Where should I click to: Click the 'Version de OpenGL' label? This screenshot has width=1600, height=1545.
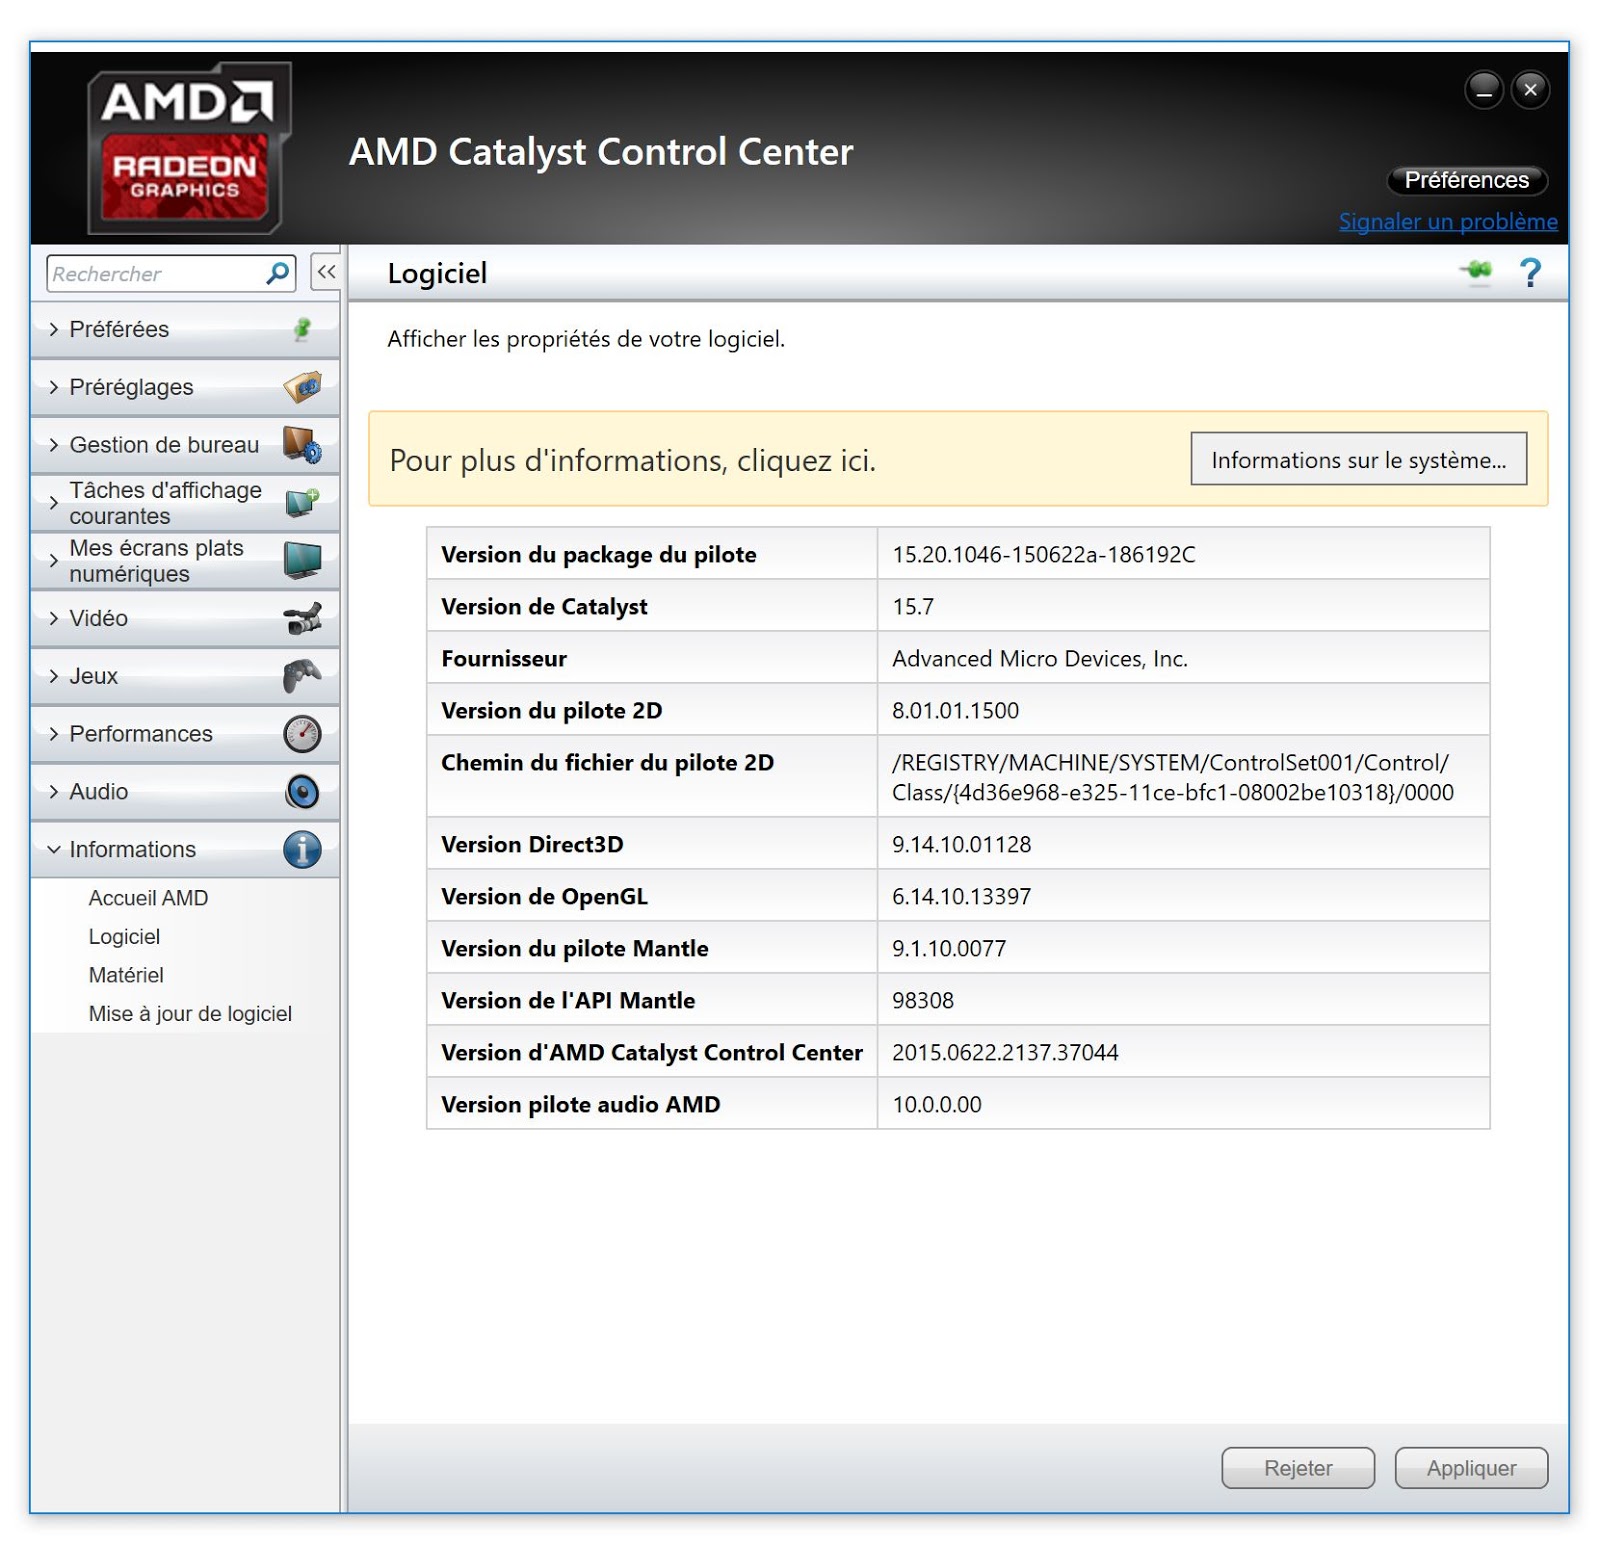tap(544, 897)
